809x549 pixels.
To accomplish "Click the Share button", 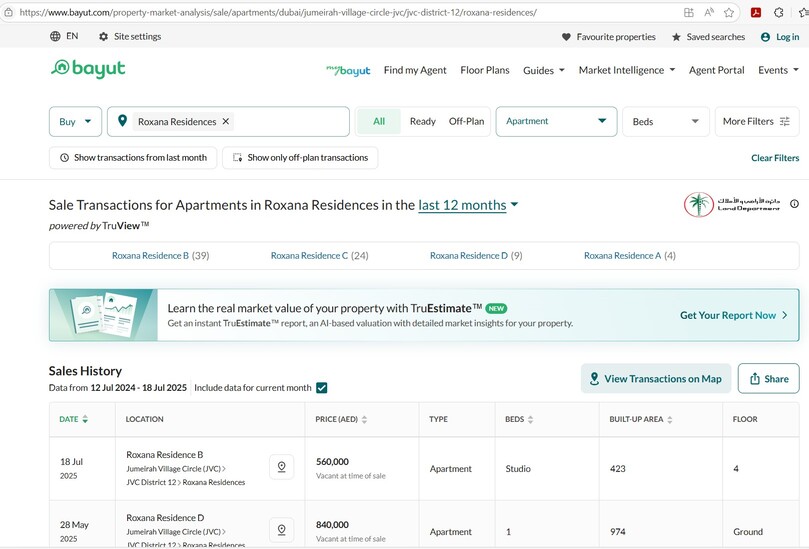I will tap(768, 379).
